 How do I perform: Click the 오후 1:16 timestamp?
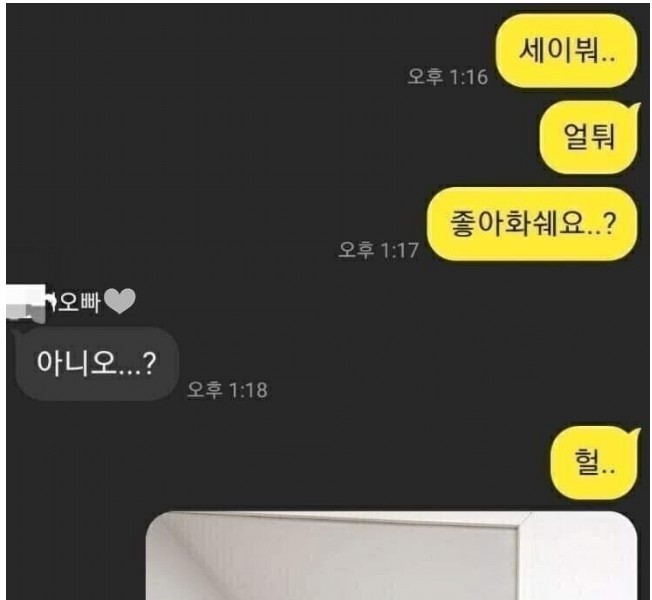(x=447, y=77)
